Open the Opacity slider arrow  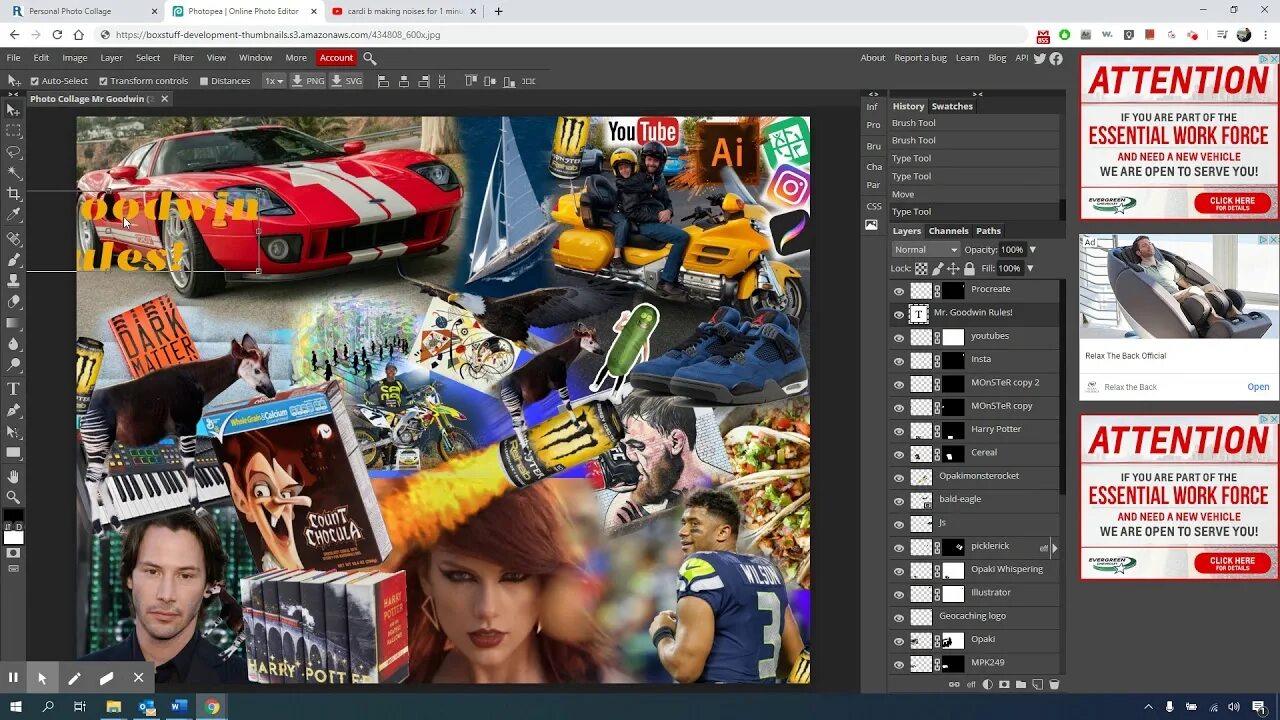[1033, 249]
